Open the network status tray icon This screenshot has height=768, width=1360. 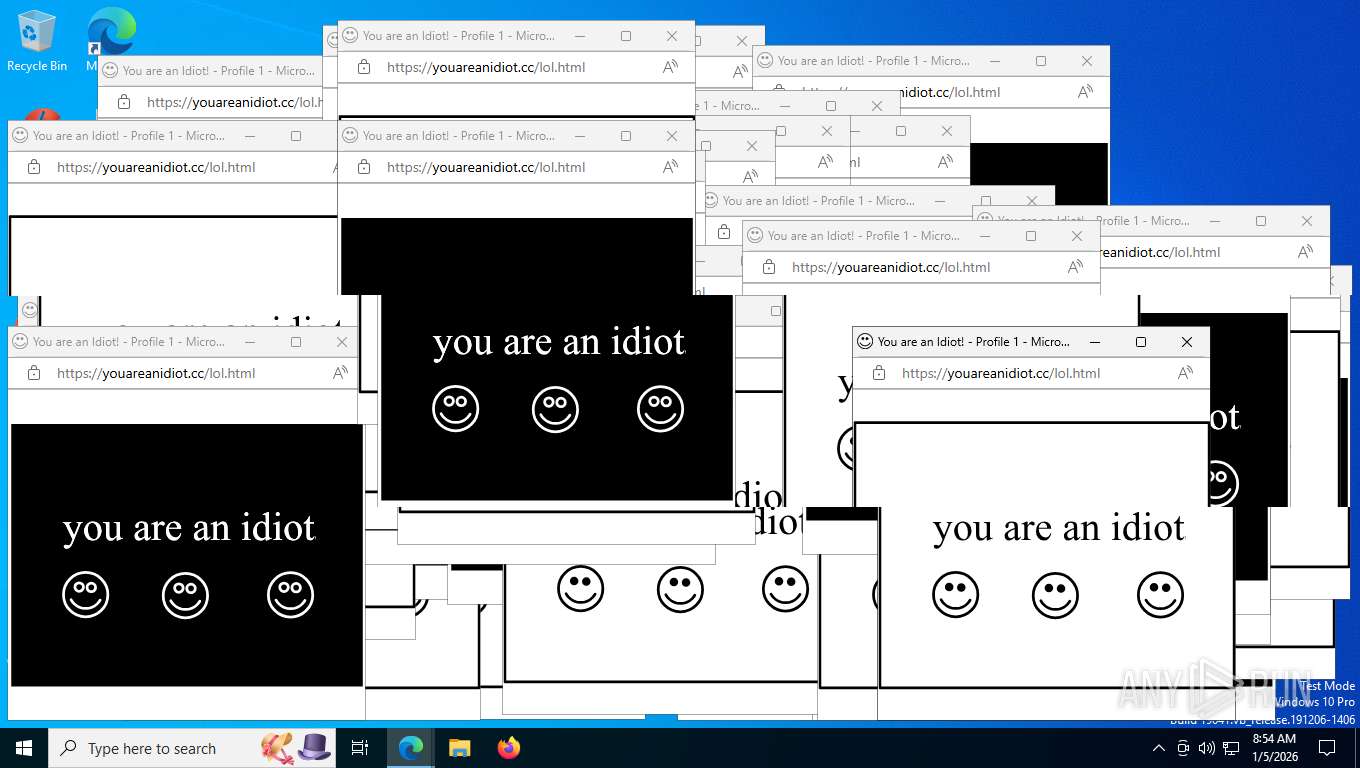[x=1231, y=748]
